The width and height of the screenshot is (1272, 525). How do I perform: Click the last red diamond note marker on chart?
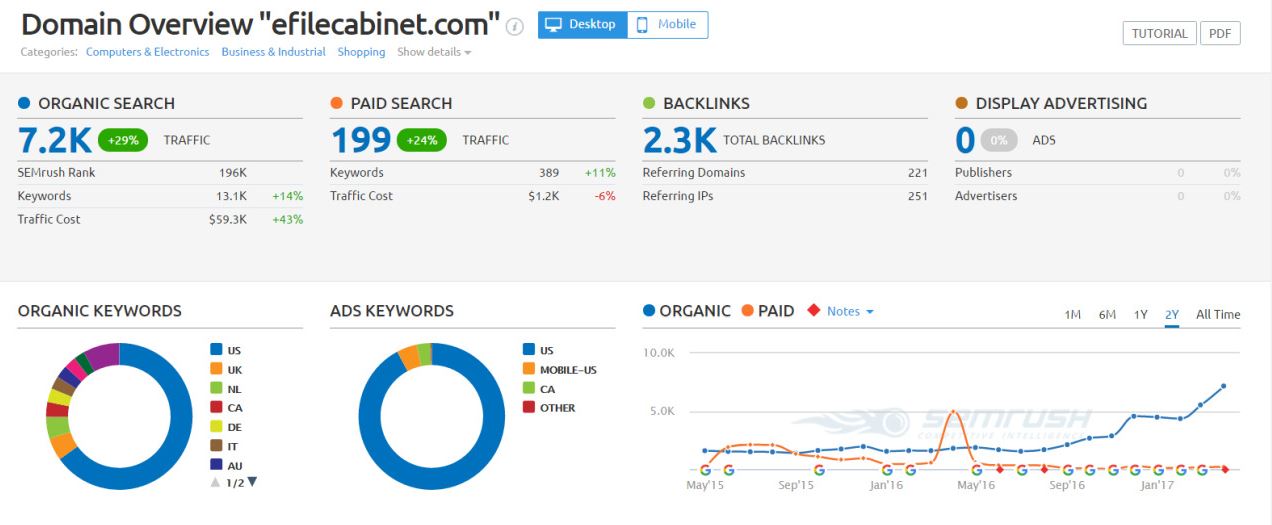click(x=1226, y=469)
